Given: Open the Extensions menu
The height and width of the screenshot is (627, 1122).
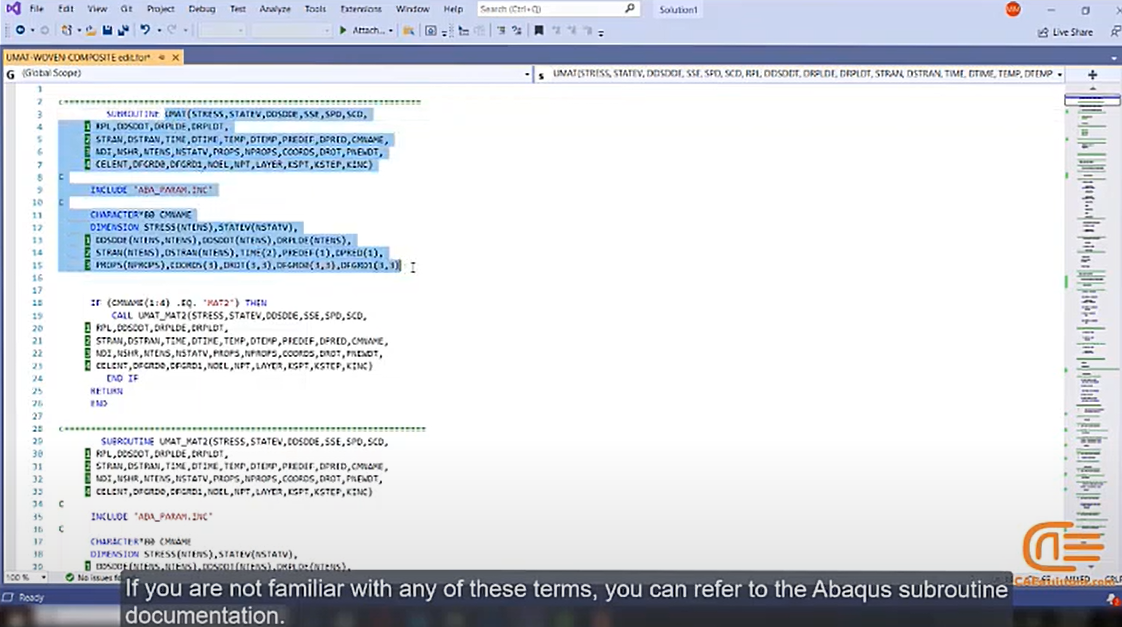Looking at the screenshot, I should [361, 9].
